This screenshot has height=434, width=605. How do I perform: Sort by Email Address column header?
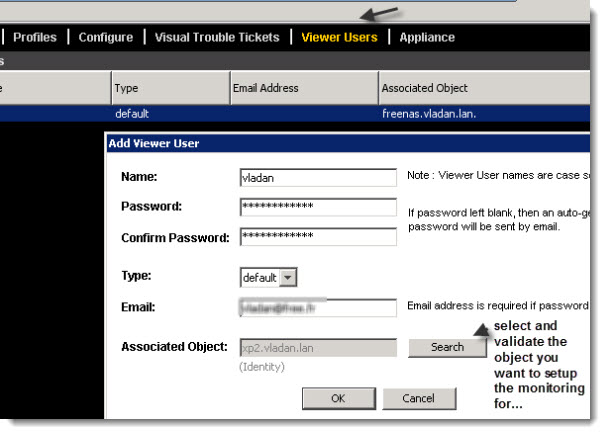[x=304, y=88]
